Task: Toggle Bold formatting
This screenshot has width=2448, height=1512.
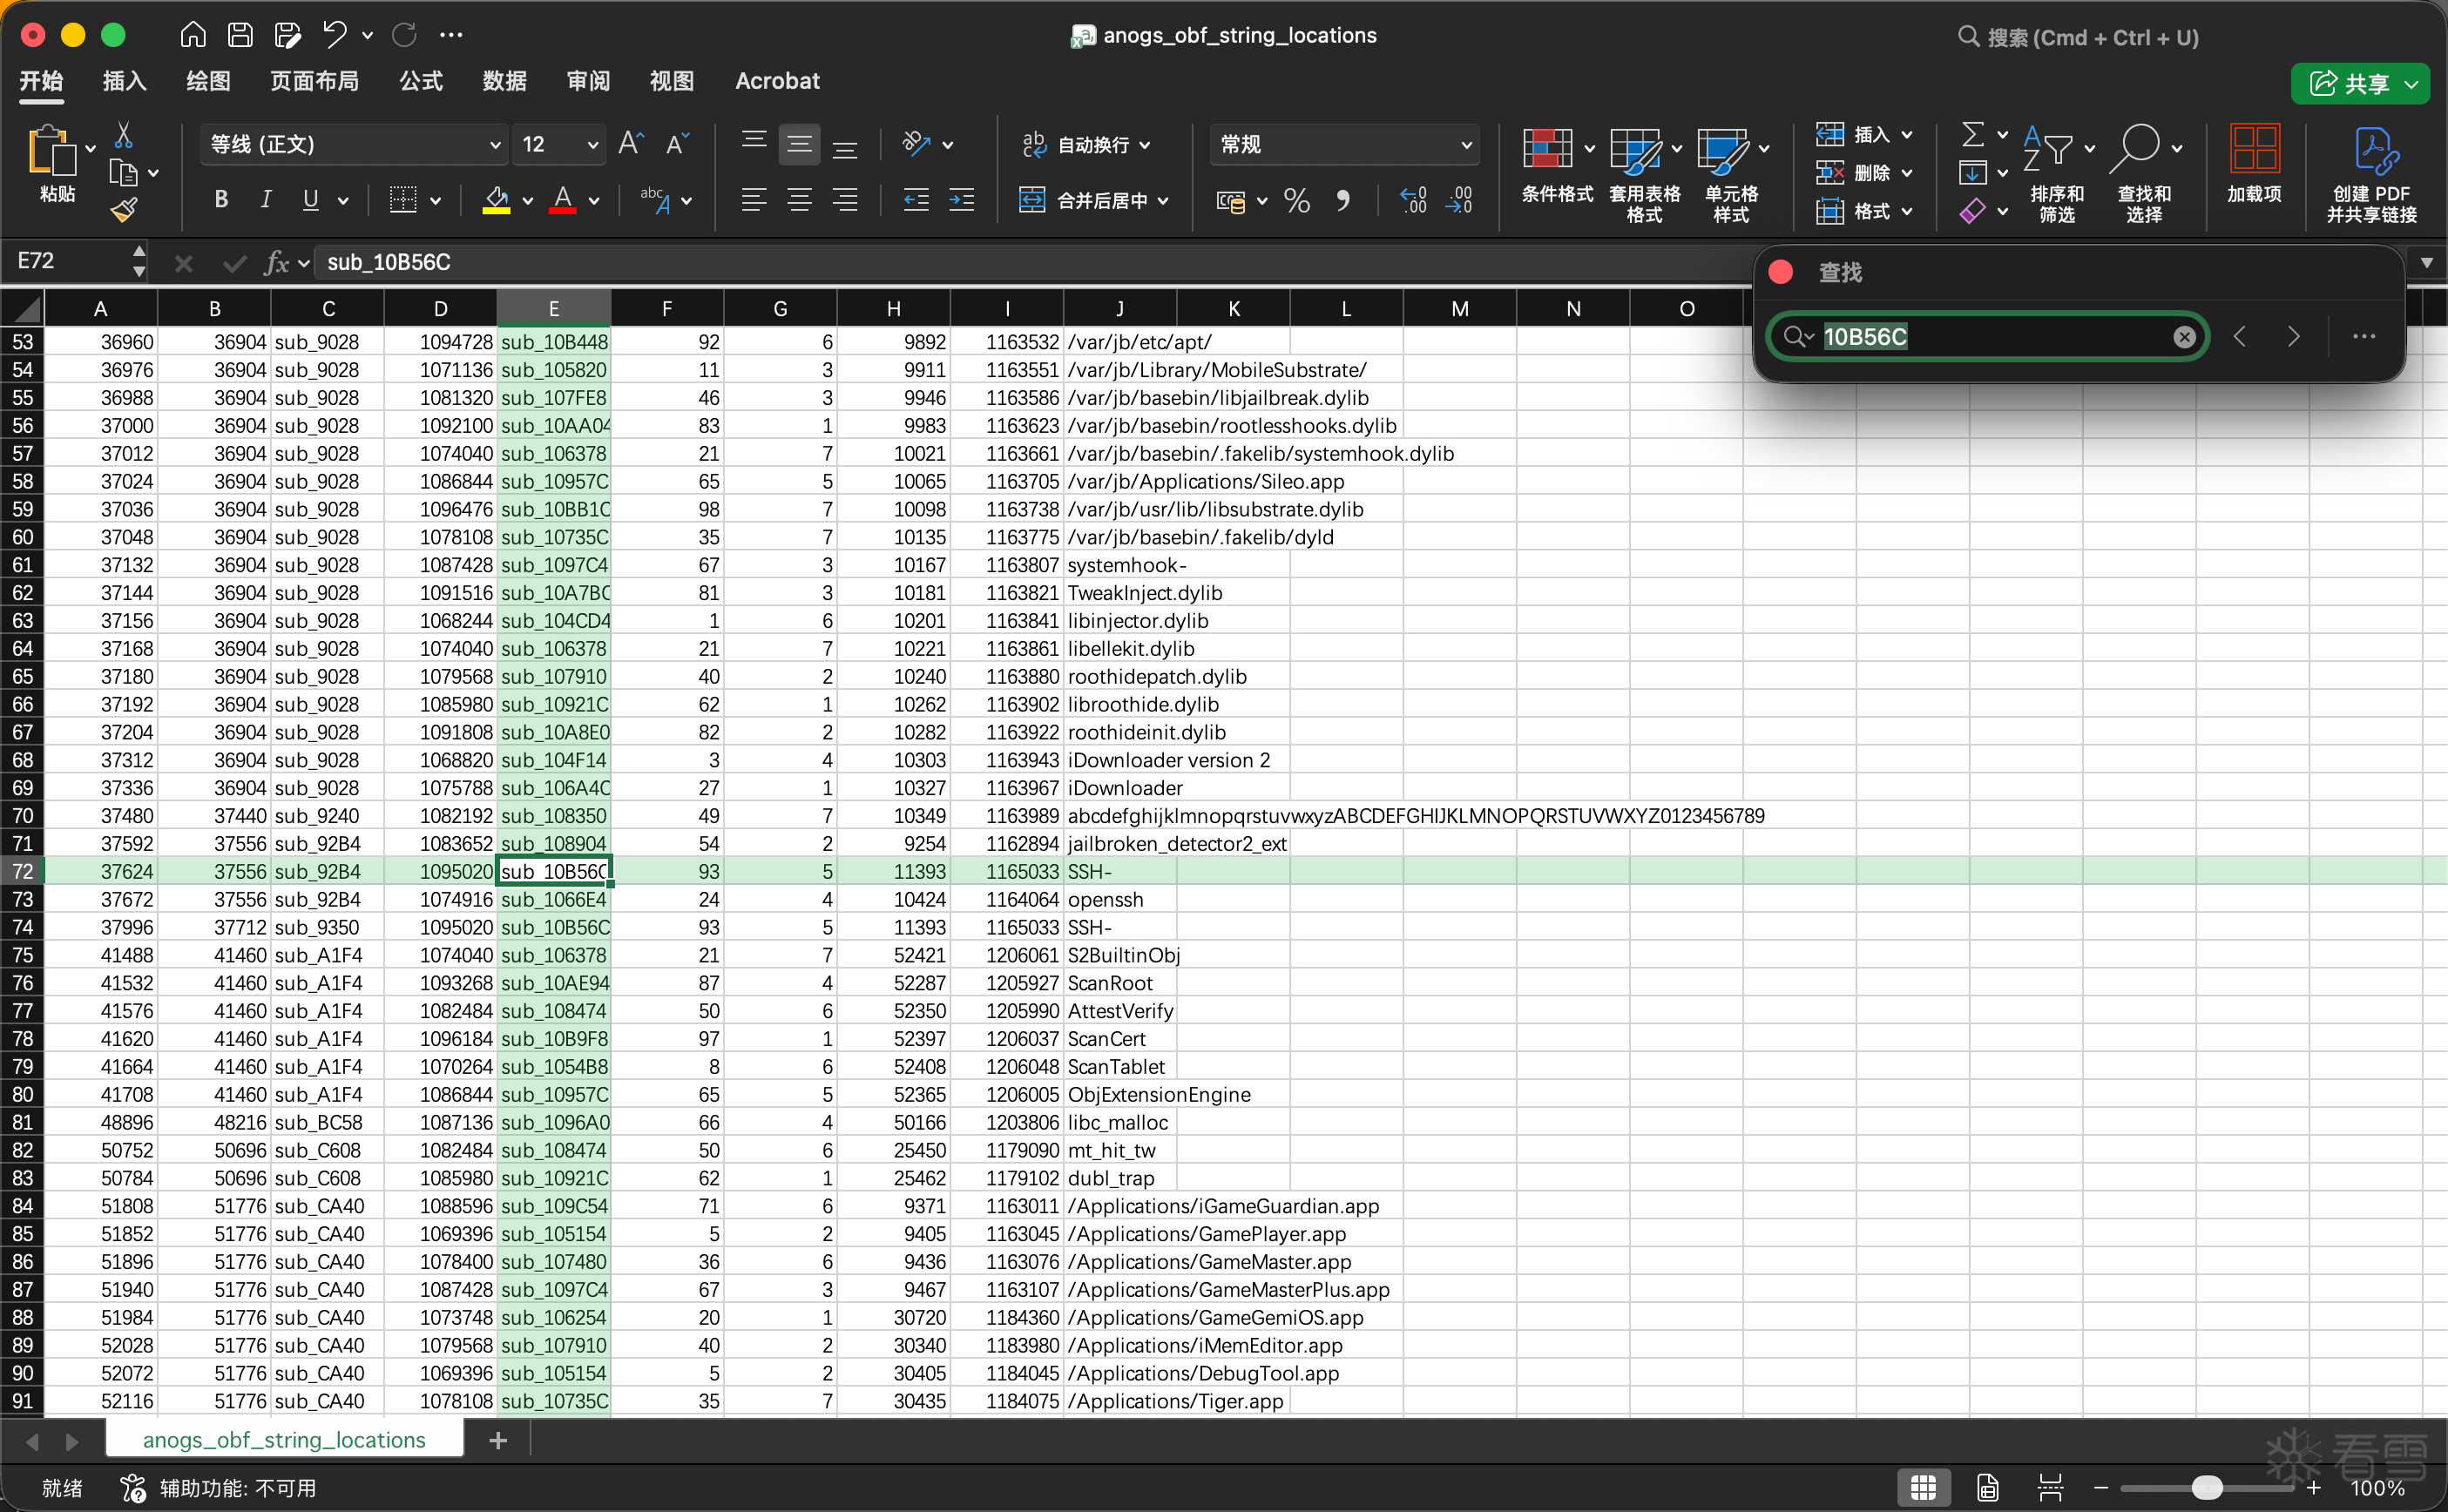Action: (x=221, y=200)
